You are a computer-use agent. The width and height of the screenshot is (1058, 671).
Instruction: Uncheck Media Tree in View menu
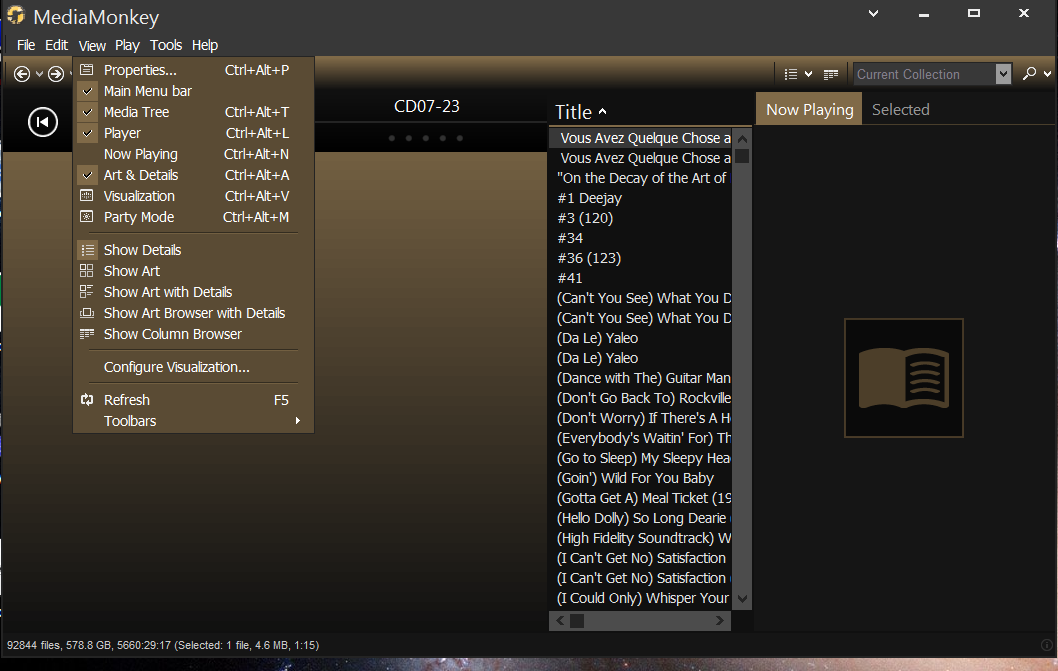[x=136, y=112]
